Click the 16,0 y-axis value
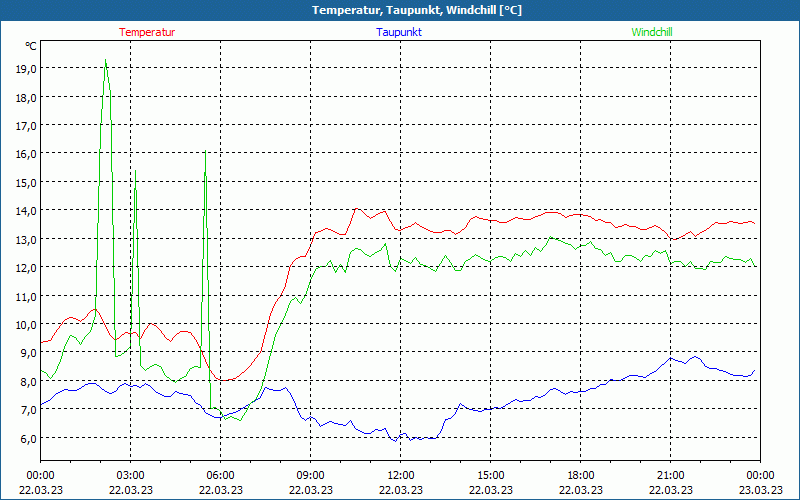Image resolution: width=800 pixels, height=500 pixels. (26, 154)
